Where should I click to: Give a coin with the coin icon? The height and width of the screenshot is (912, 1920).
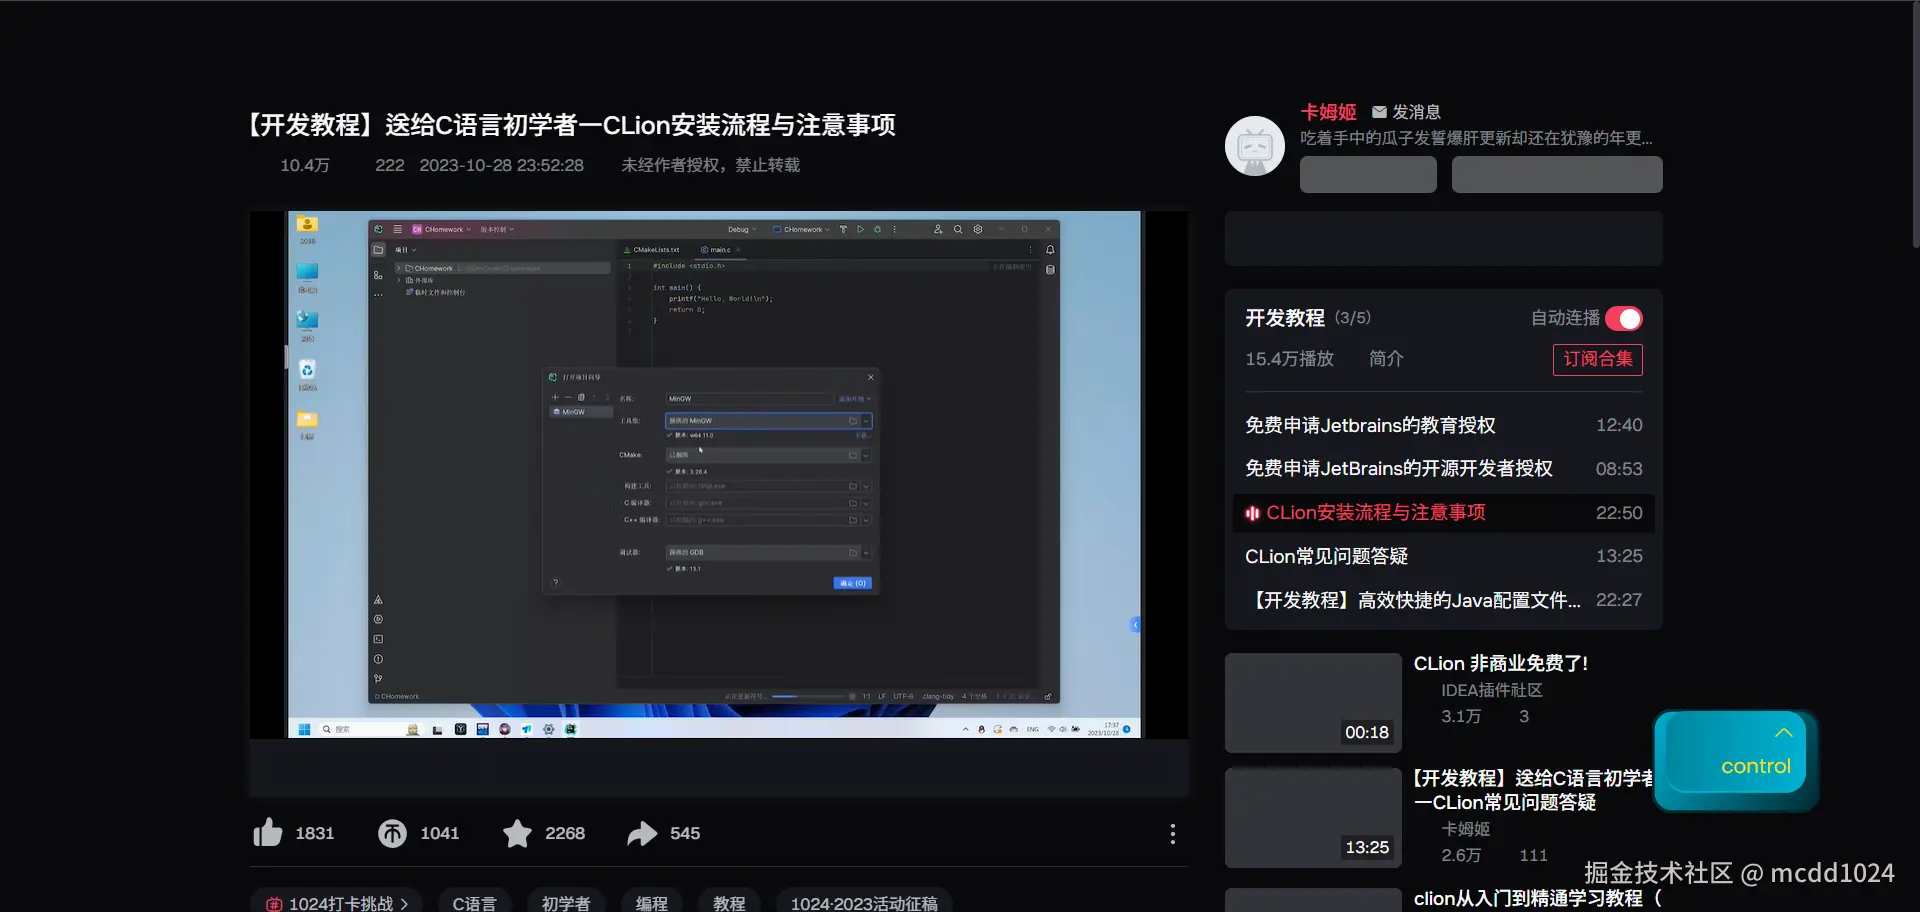click(392, 833)
